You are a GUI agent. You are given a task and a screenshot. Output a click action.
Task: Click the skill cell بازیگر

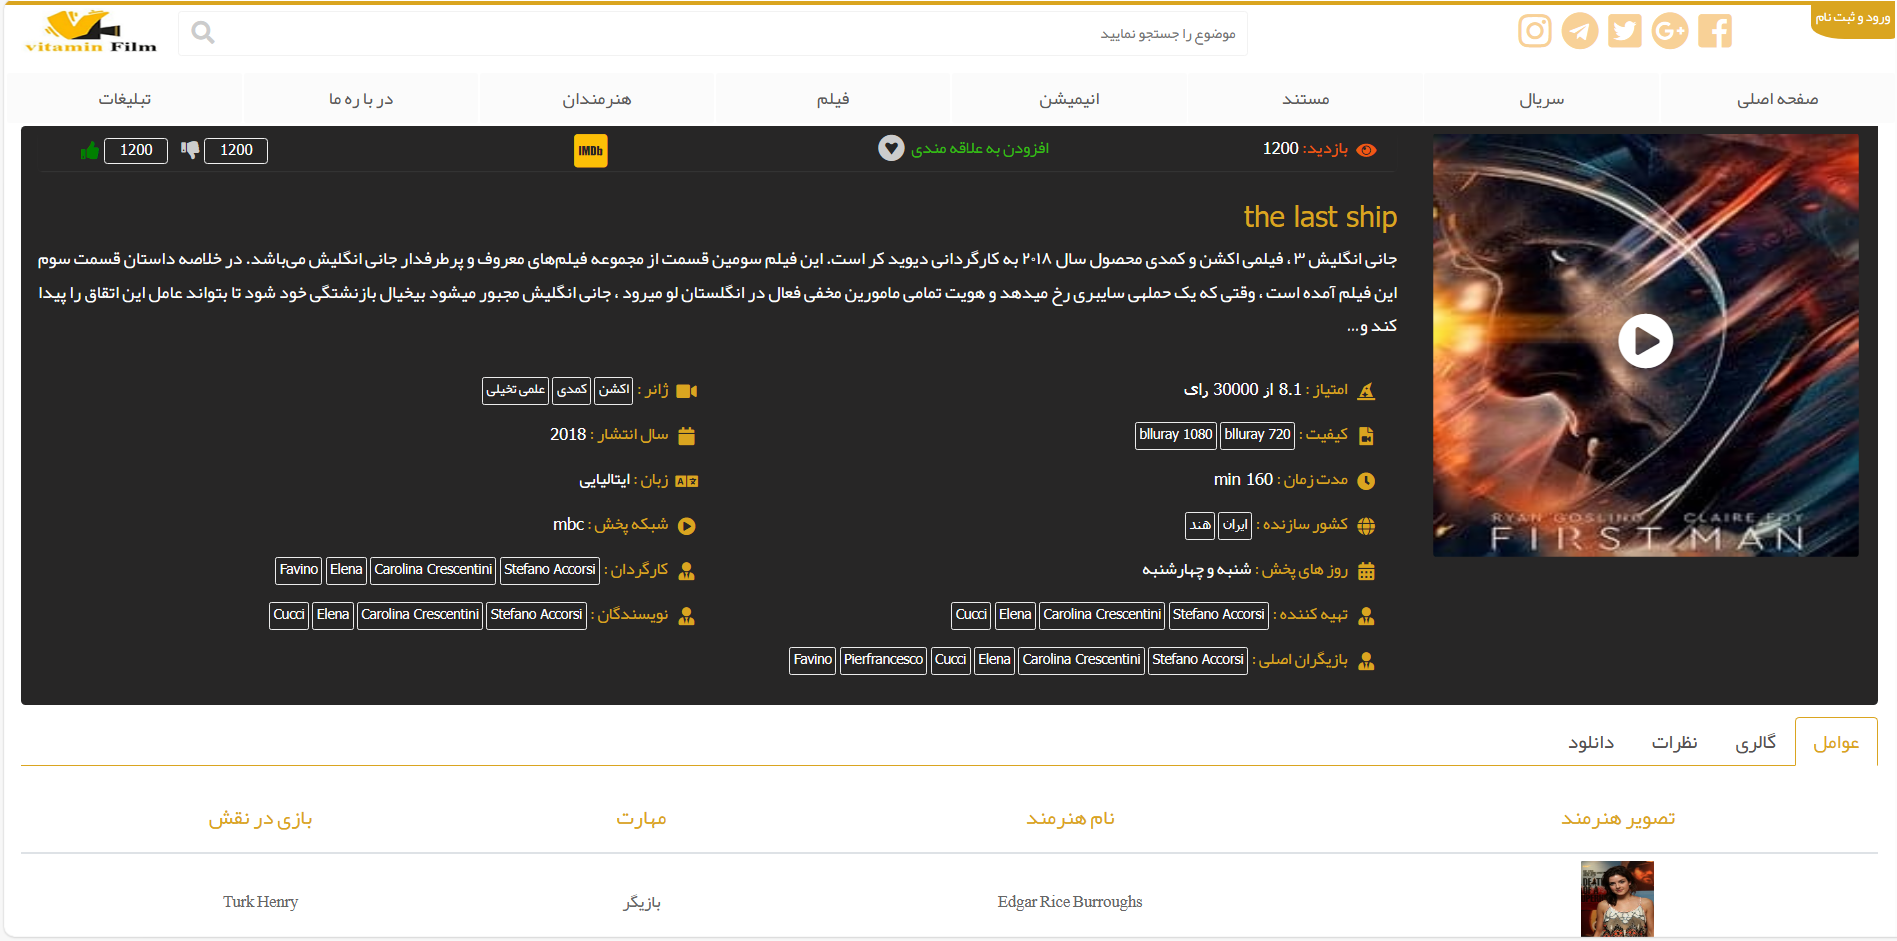pyautogui.click(x=641, y=902)
